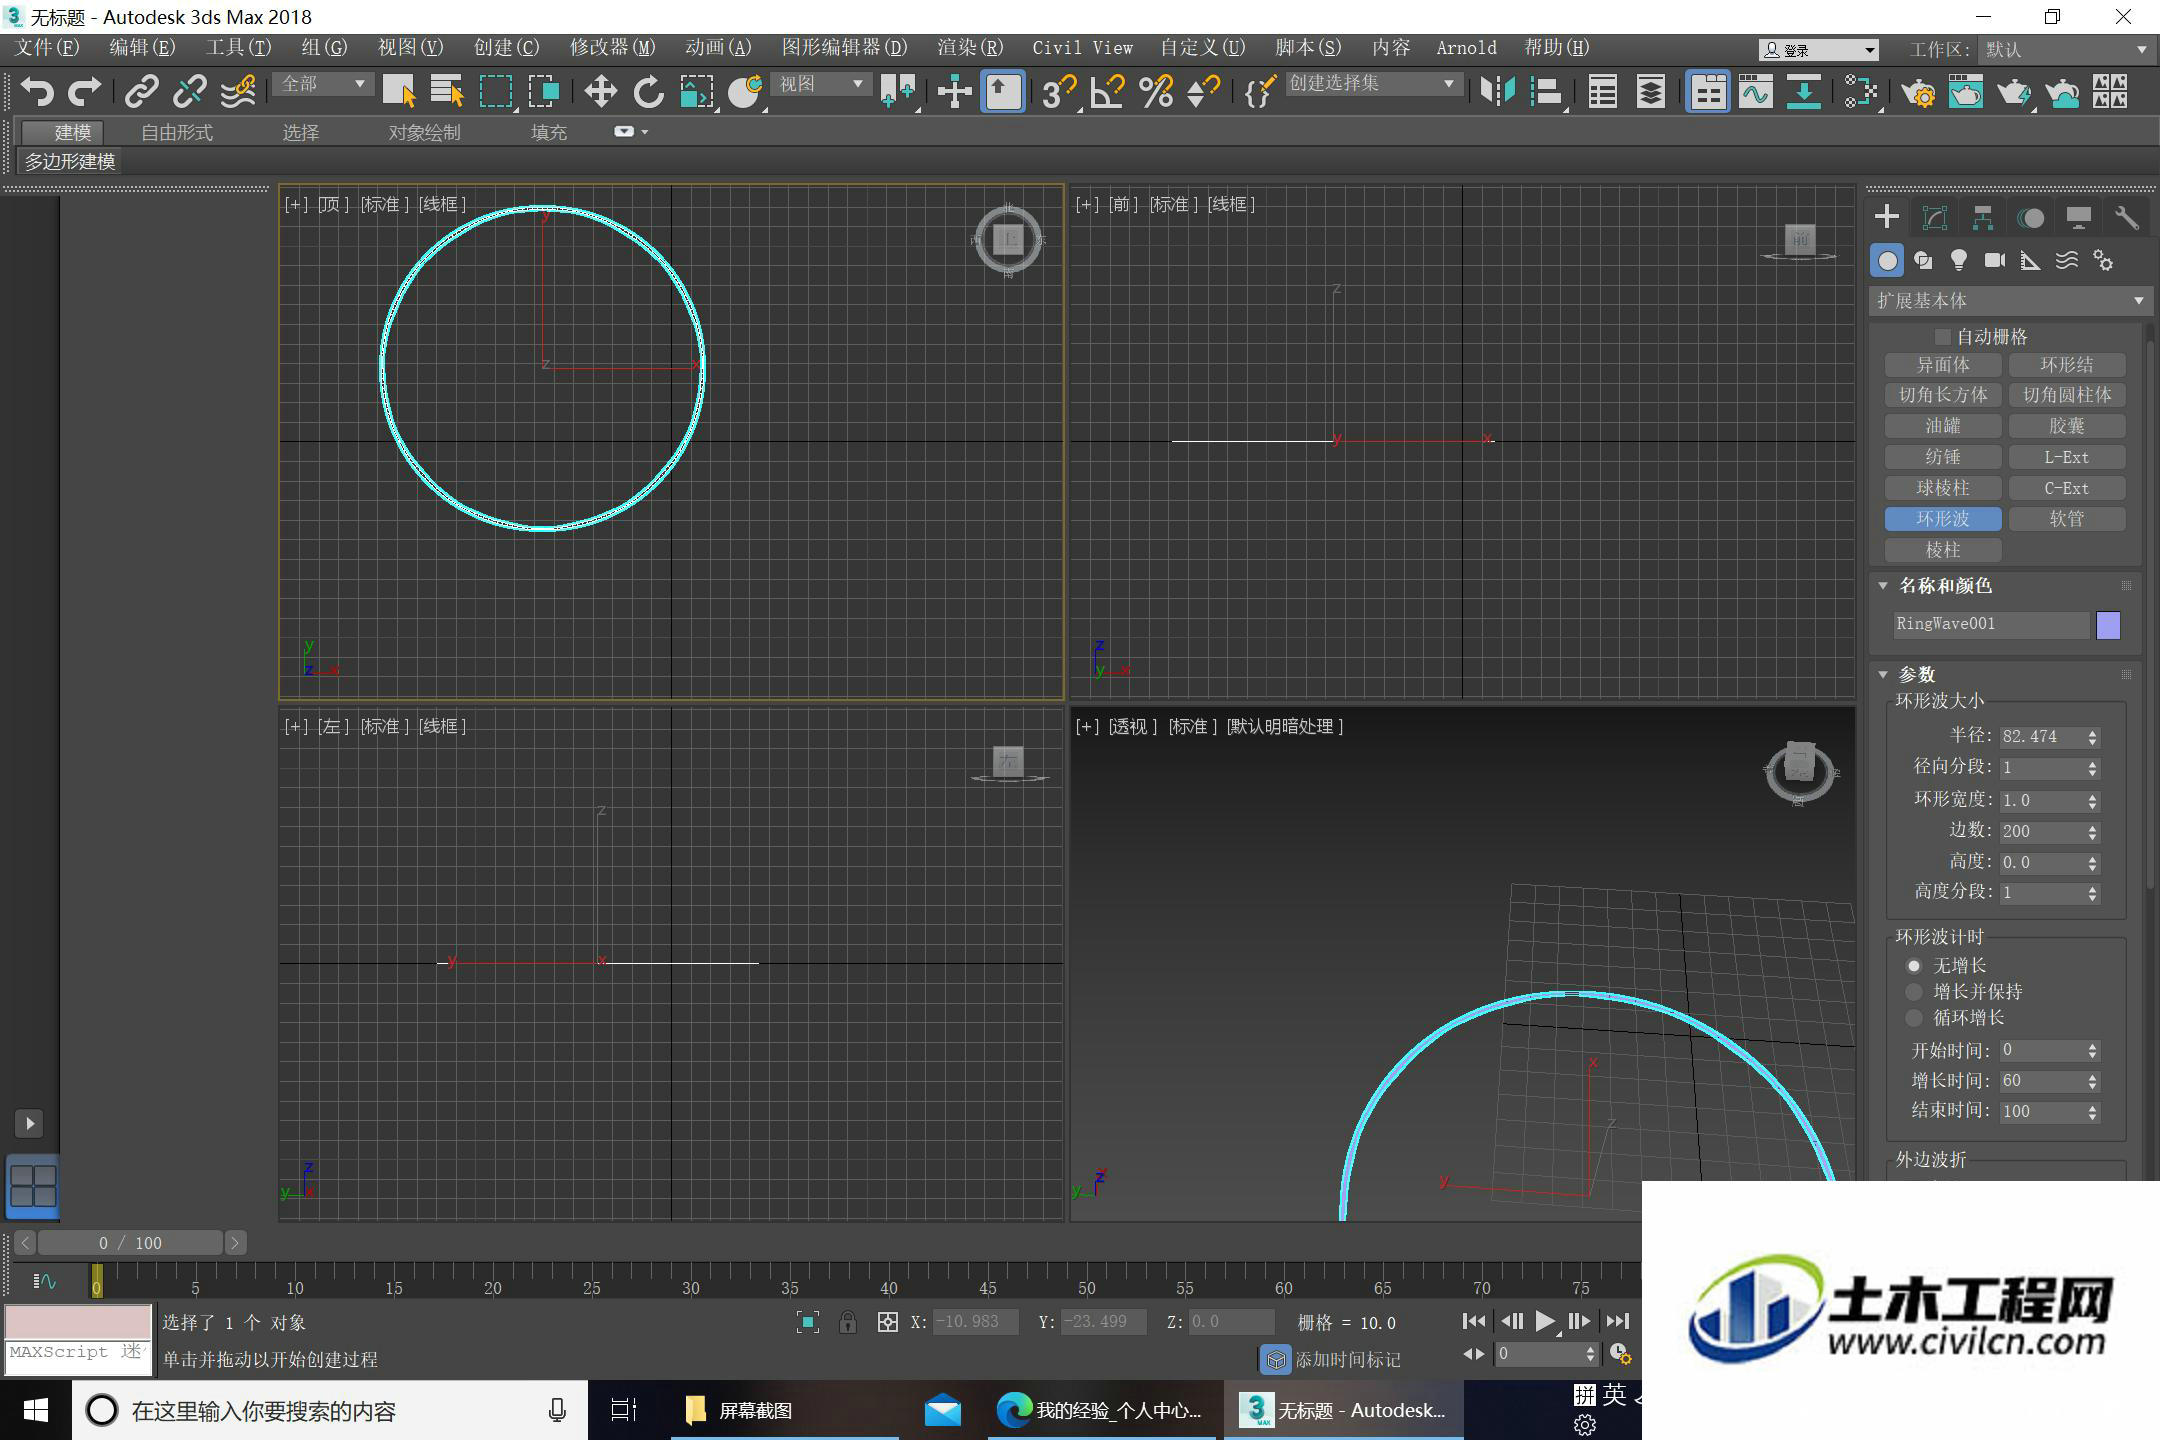The width and height of the screenshot is (2160, 1440).
Task: Switch to the 自由形式 ribbon tab
Action: 177,132
